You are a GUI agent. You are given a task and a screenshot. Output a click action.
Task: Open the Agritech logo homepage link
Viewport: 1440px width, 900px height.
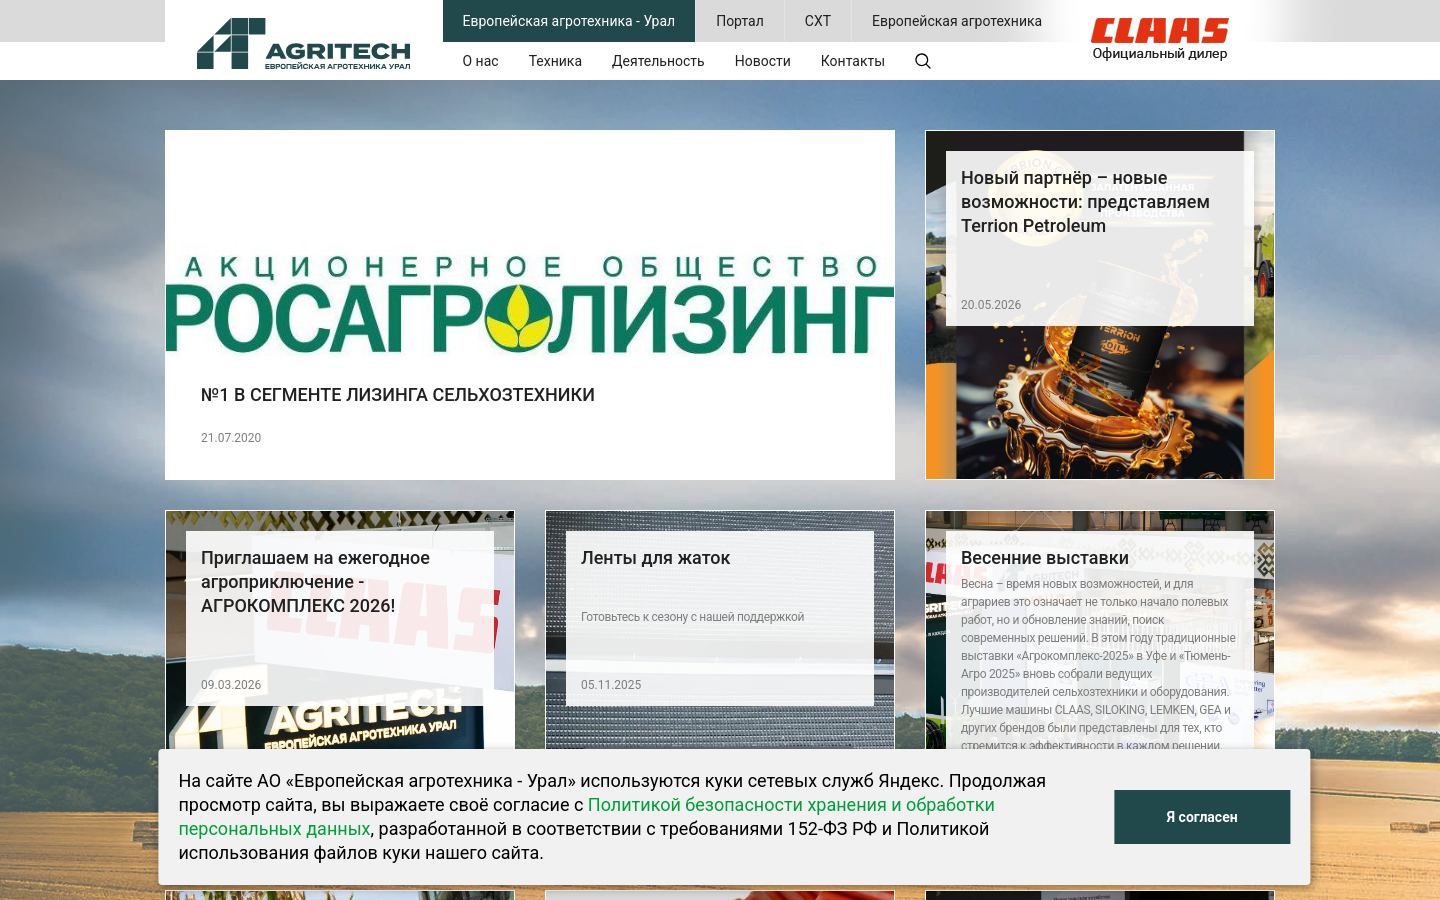(303, 44)
